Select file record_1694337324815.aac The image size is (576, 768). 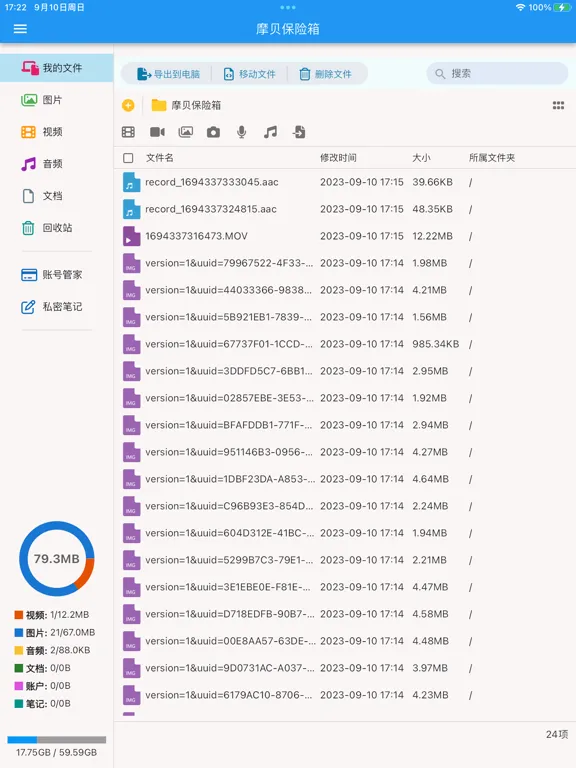click(345, 209)
